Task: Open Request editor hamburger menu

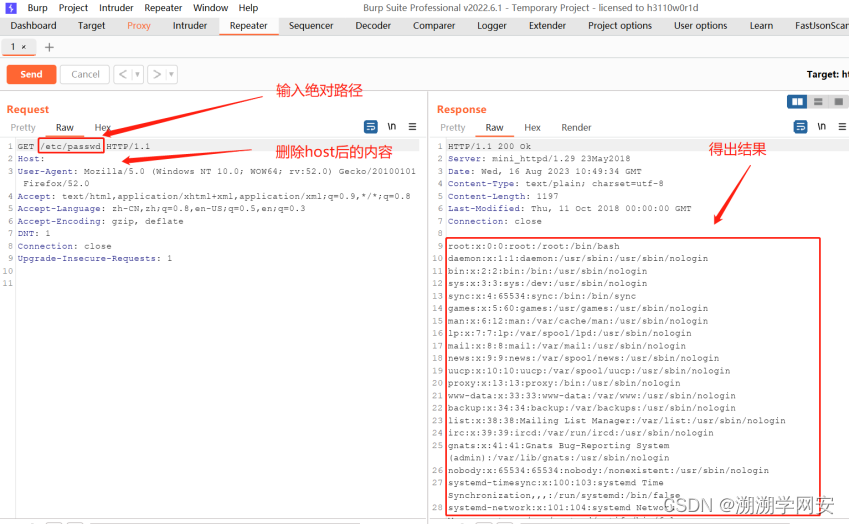Action: point(412,127)
